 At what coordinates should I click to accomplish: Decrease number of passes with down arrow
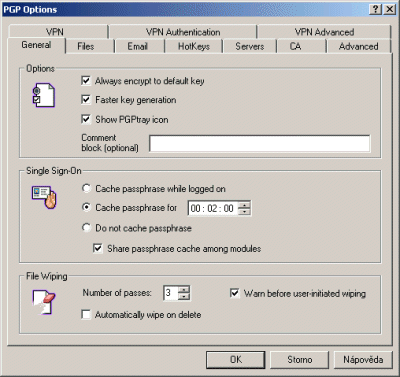pyautogui.click(x=184, y=296)
